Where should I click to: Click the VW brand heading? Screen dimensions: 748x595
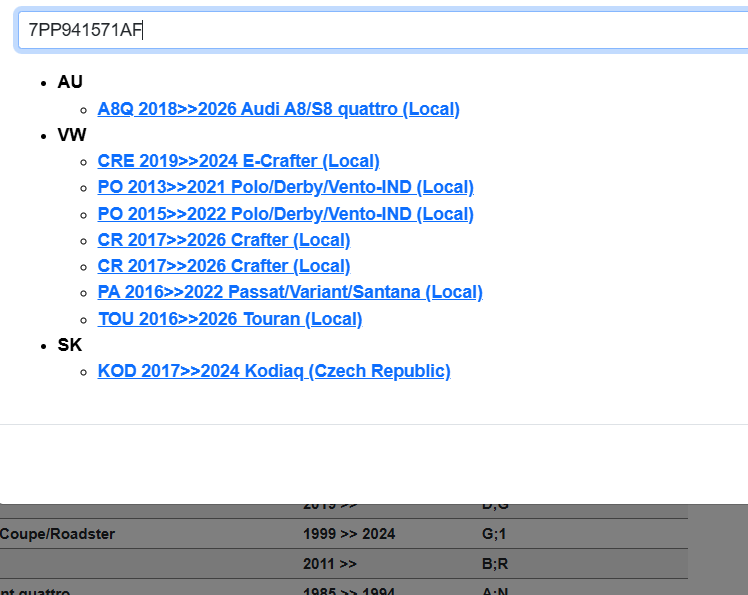point(71,134)
